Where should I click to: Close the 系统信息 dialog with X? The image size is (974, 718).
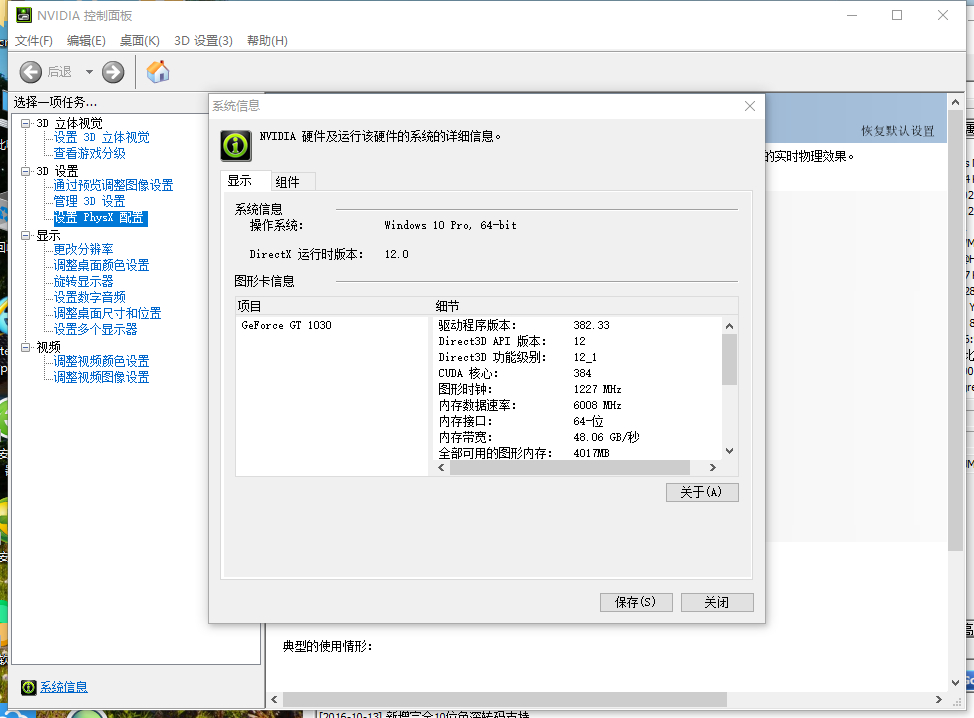[750, 106]
